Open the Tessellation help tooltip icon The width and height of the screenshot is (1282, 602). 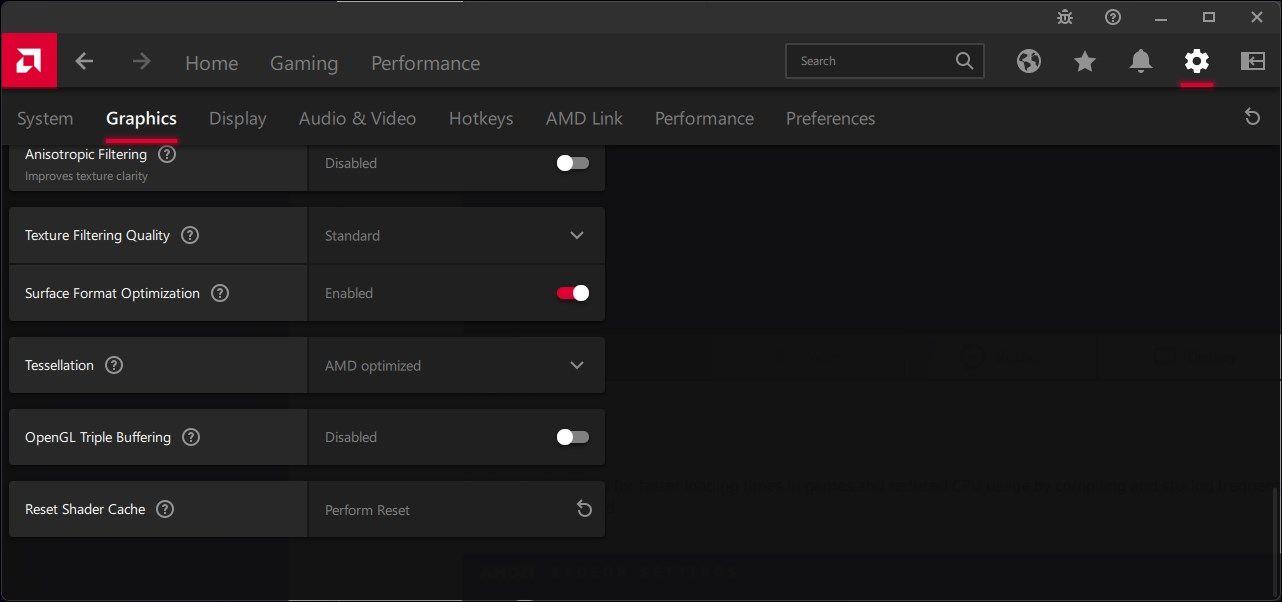pyautogui.click(x=113, y=364)
